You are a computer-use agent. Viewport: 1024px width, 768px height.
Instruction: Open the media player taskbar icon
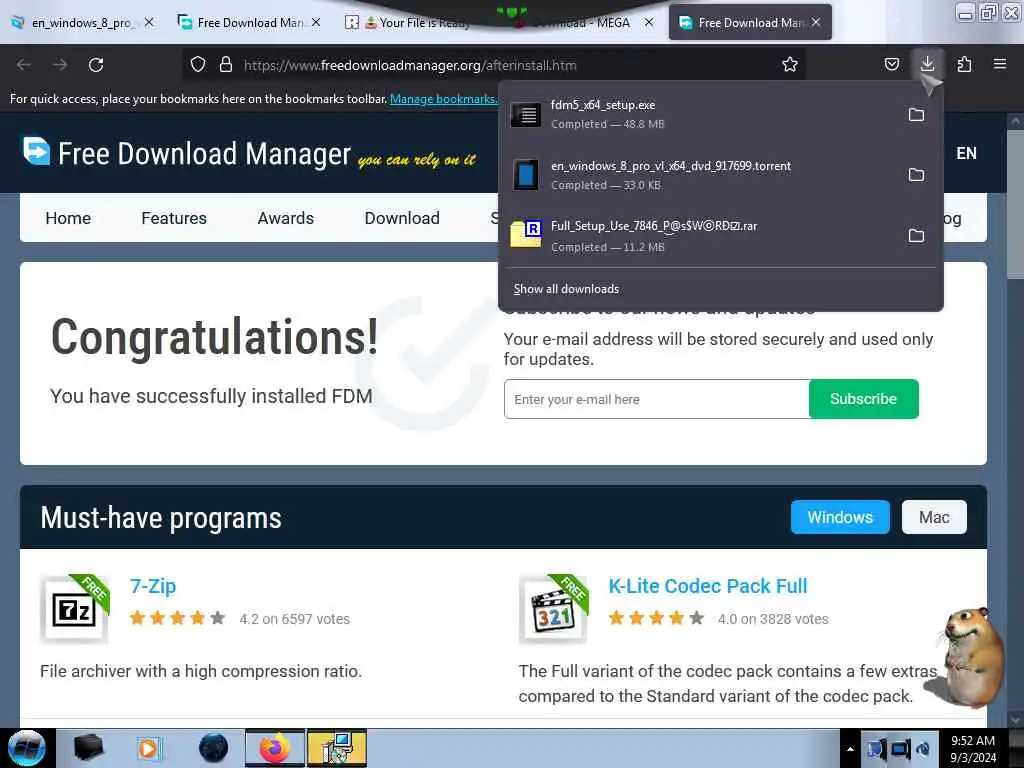(x=148, y=748)
